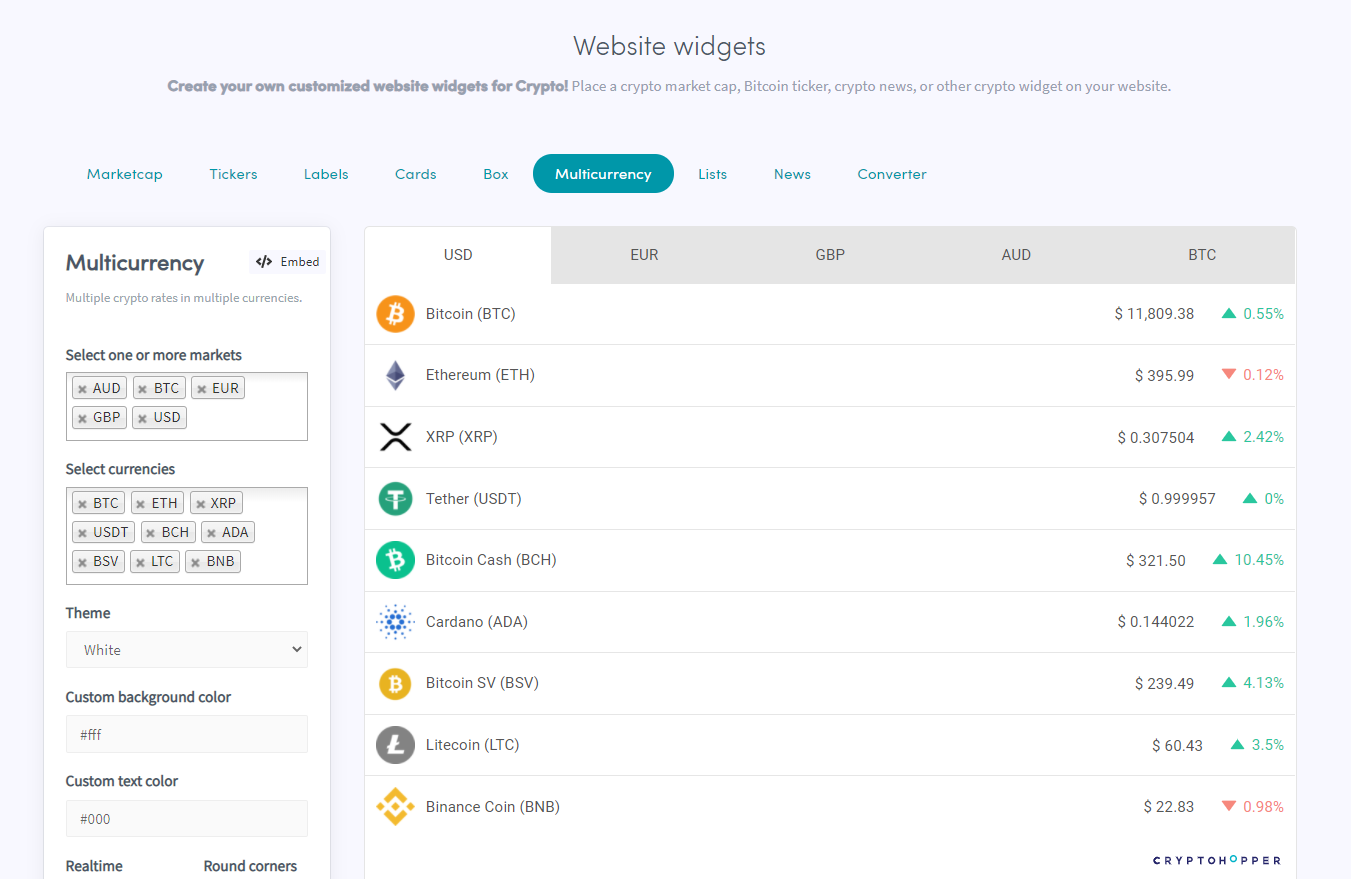
Task: Click the Bitcoin orange logo icon
Action: 395,314
